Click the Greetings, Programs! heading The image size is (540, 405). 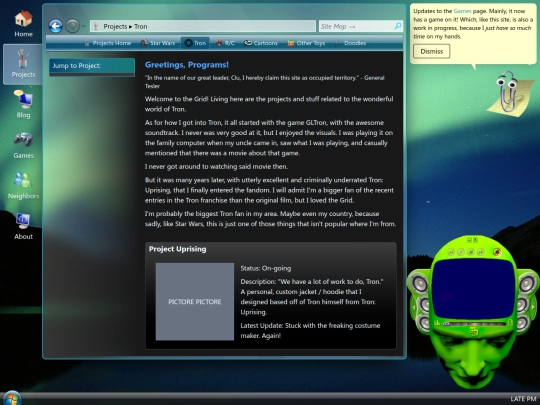point(187,65)
